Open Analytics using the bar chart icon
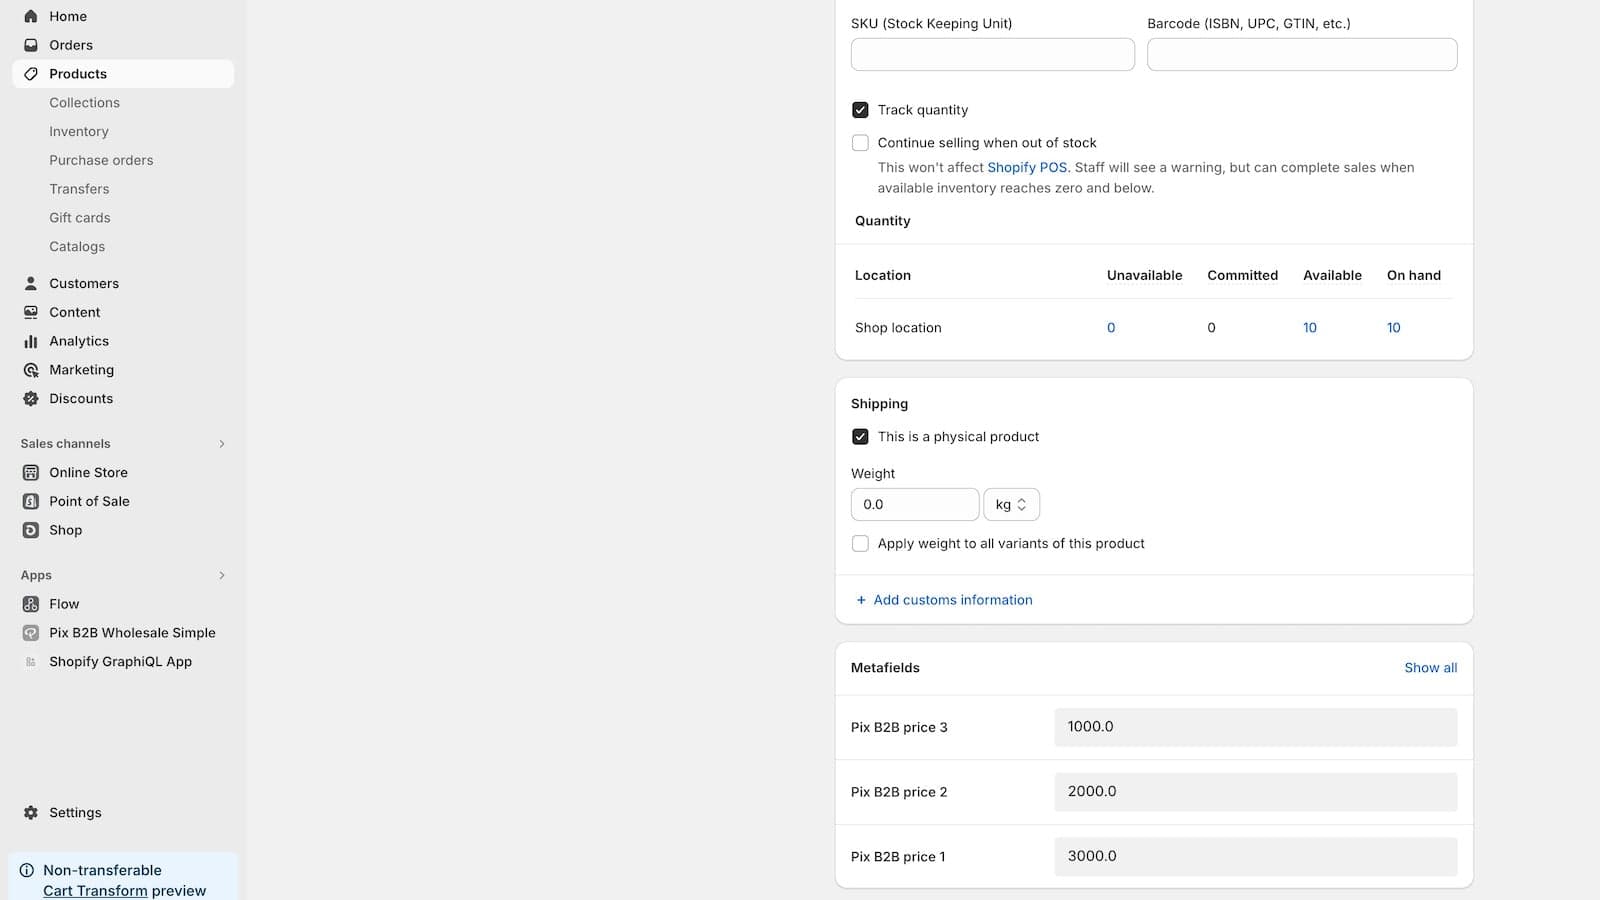Viewport: 1600px width, 900px height. point(31,341)
